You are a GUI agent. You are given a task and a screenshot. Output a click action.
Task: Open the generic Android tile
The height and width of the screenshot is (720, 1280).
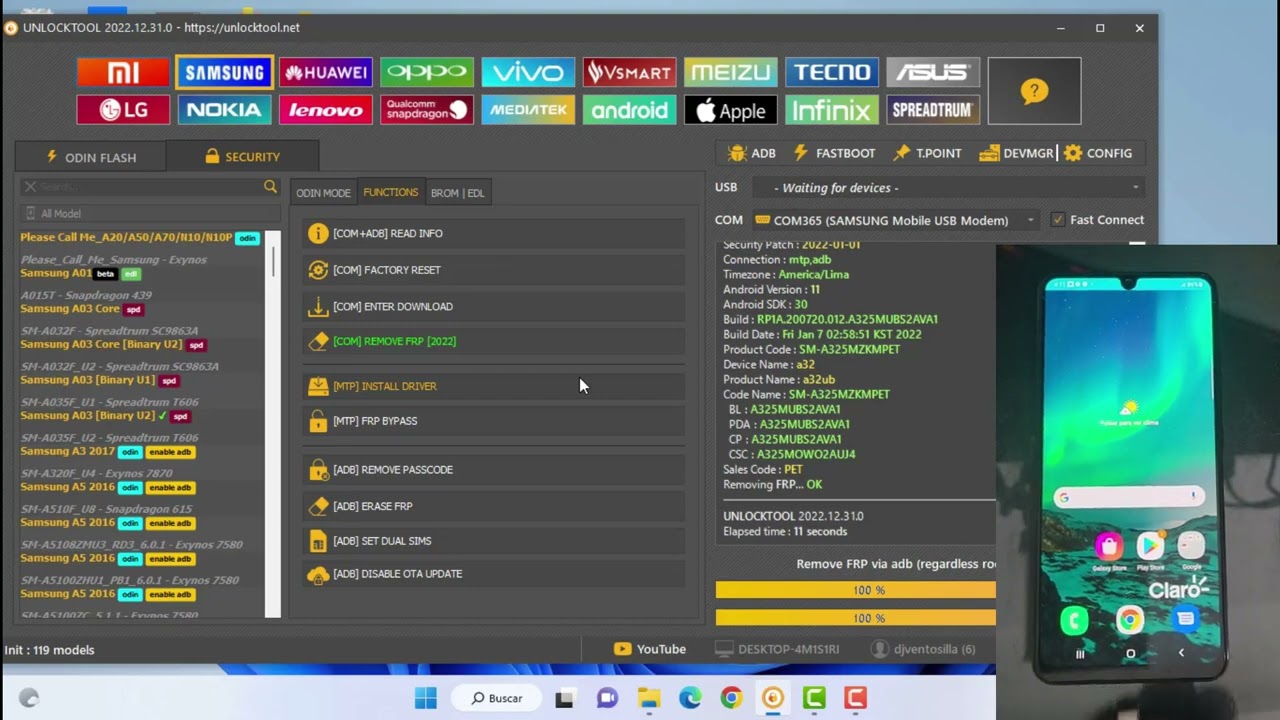pyautogui.click(x=629, y=110)
